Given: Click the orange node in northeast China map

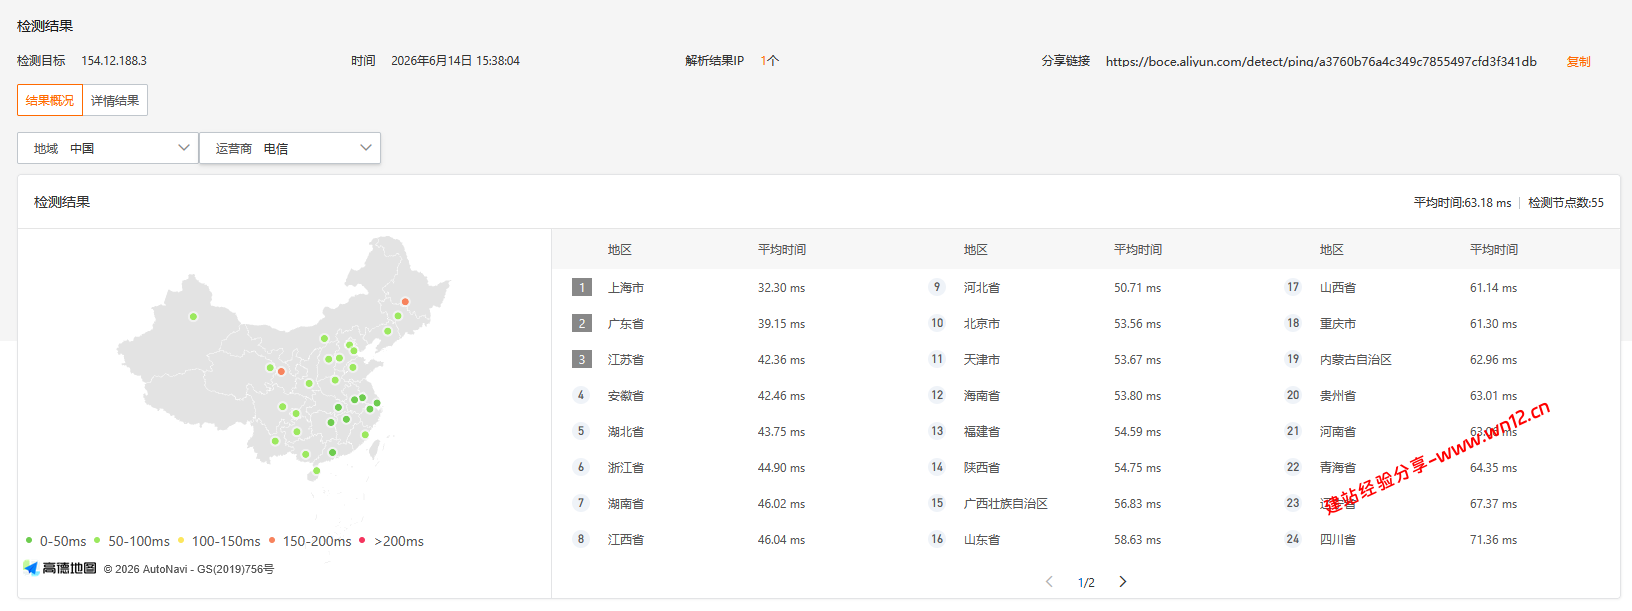Looking at the screenshot, I should pos(405,301).
